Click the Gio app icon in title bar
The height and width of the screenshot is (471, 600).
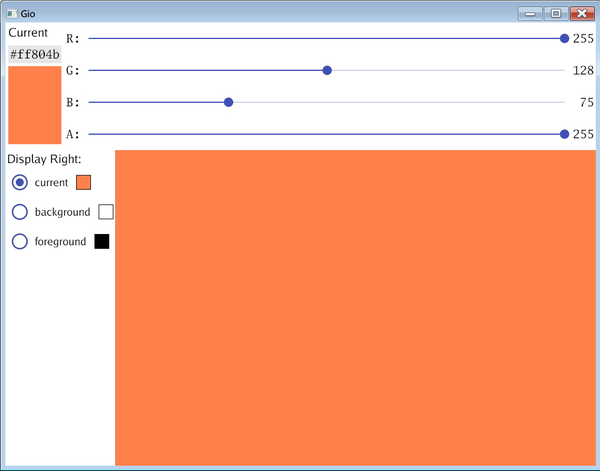click(x=12, y=13)
